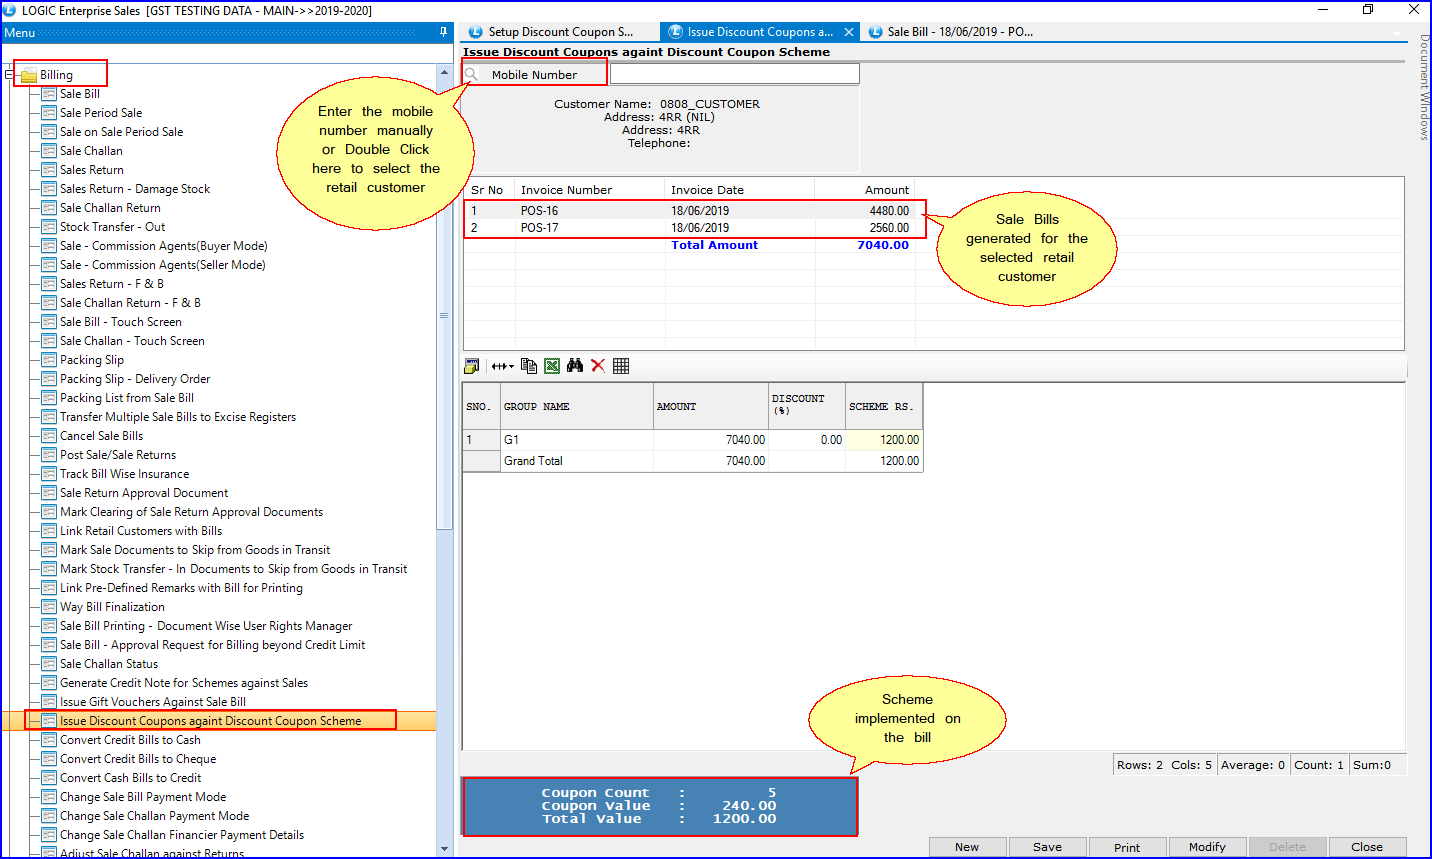Image resolution: width=1432 pixels, height=859 pixels.
Task: Click the Mobile Number input field
Action: [734, 74]
